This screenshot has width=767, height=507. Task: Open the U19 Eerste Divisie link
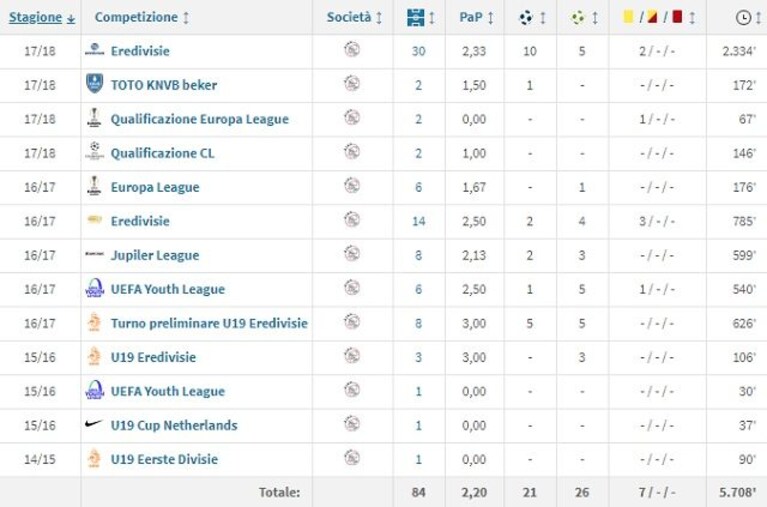(x=164, y=460)
